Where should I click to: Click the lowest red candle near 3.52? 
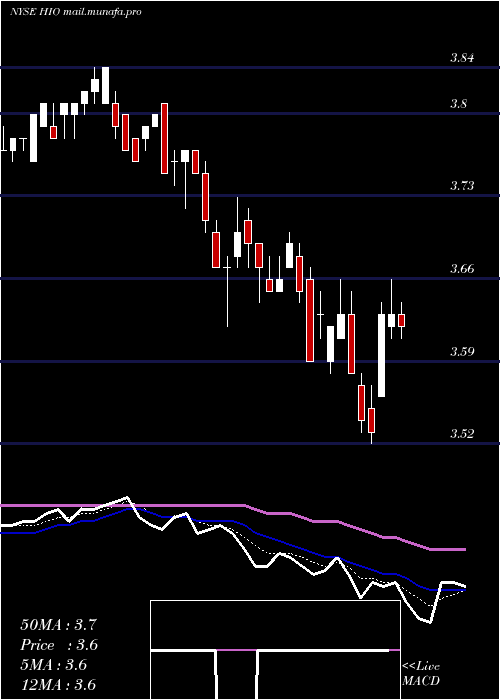click(371, 420)
